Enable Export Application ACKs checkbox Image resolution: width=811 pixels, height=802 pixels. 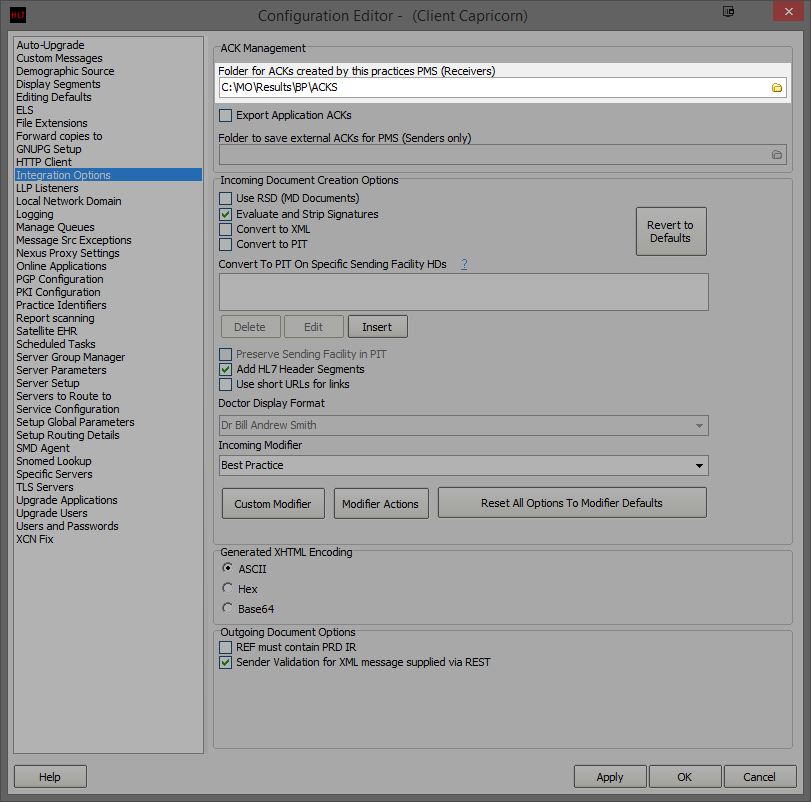point(226,116)
